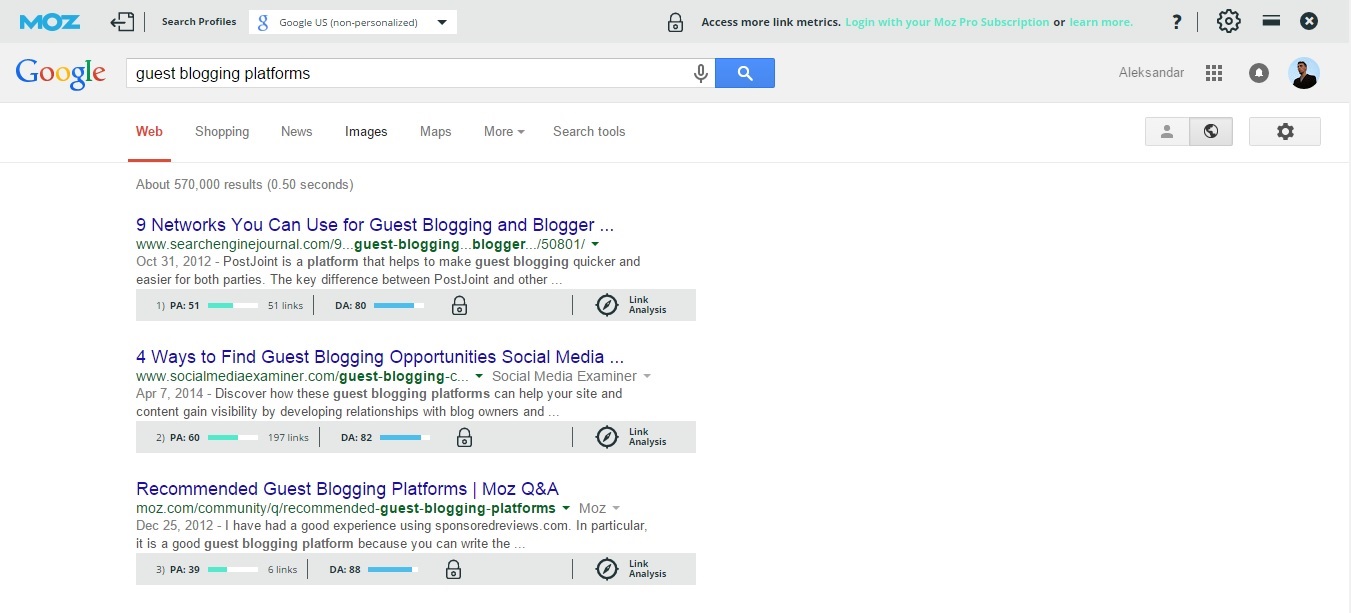Click the MOZ logo in the toolbar
Viewport: 1351px width, 613px height.
point(50,21)
